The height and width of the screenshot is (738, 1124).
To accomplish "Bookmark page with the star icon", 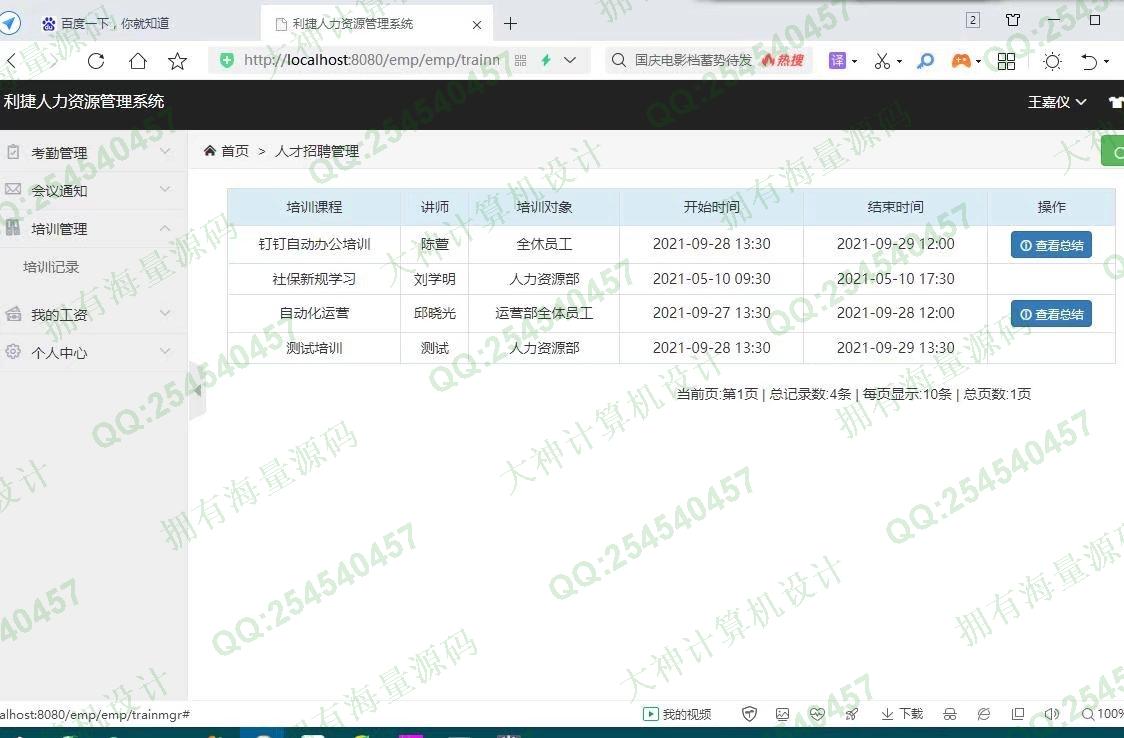I will (x=178, y=61).
